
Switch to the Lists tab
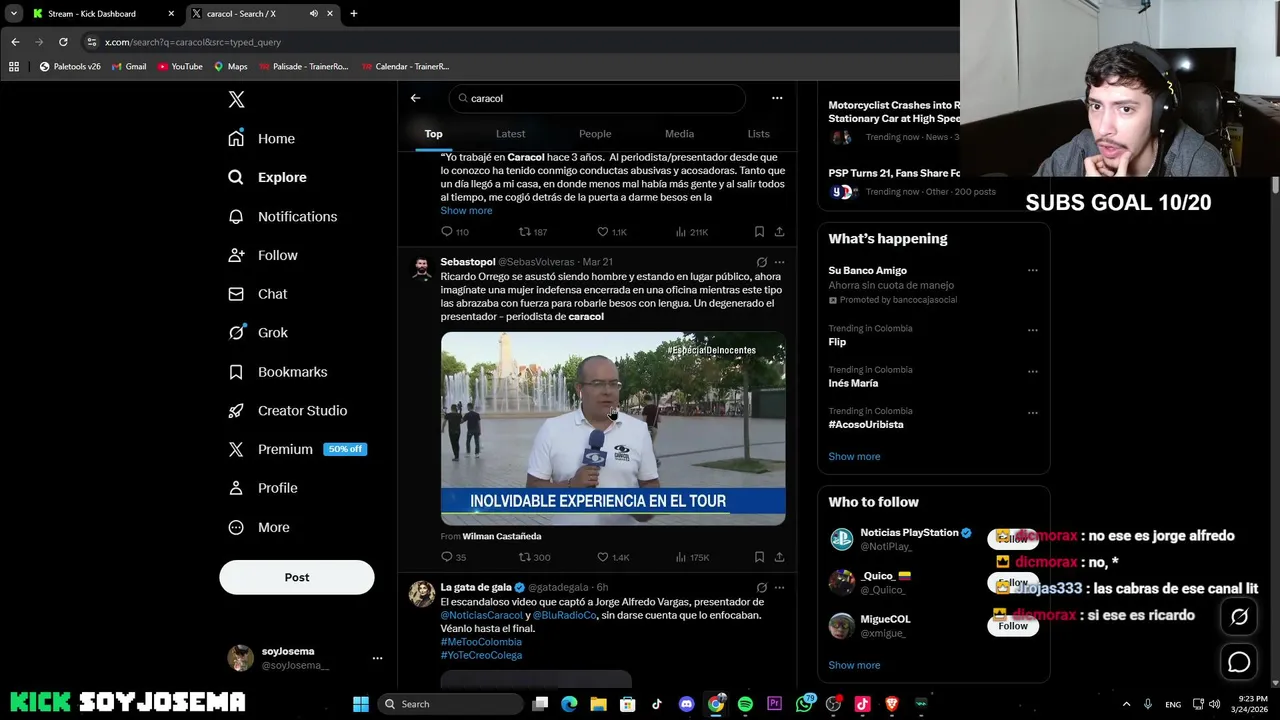click(x=758, y=133)
